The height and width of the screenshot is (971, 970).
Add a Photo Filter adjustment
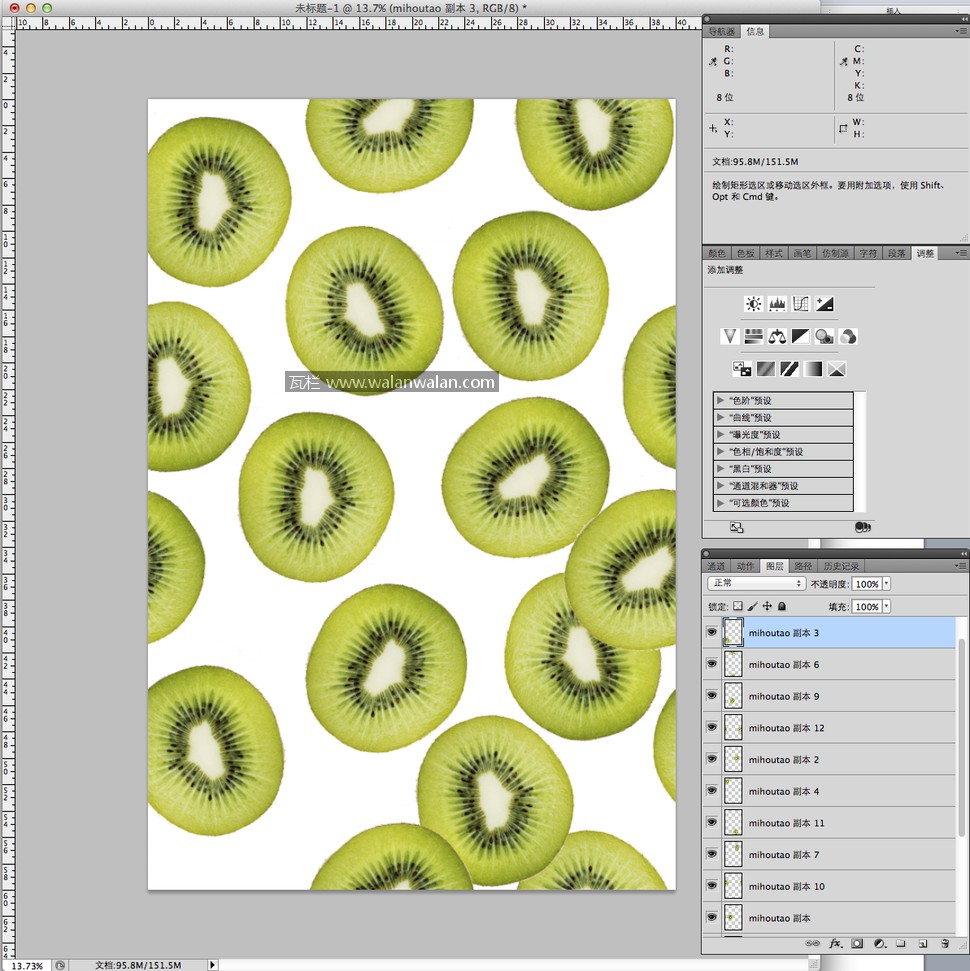coord(824,337)
